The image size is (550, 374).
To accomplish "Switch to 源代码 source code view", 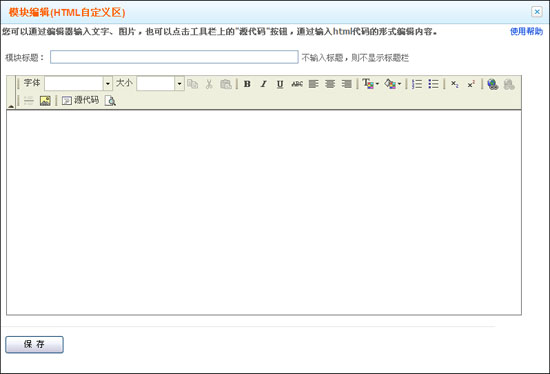I will click(81, 101).
